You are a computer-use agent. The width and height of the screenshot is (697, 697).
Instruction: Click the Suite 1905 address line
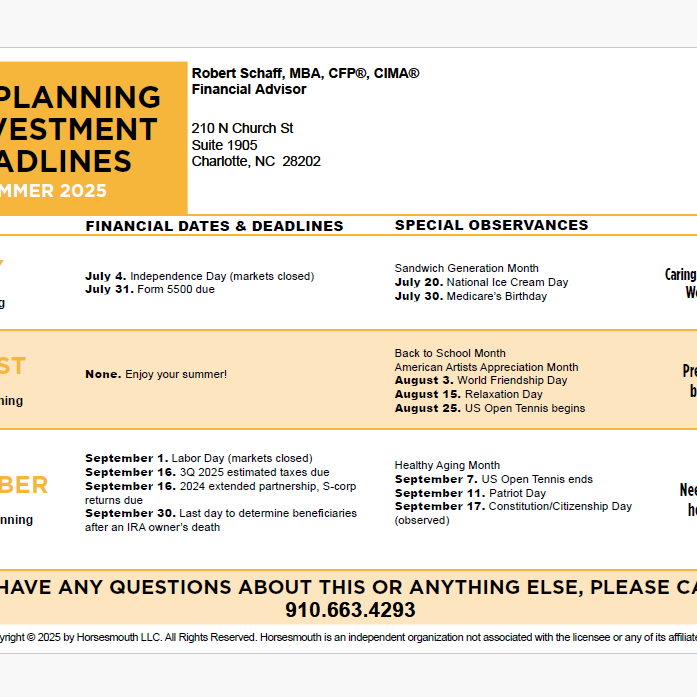(x=224, y=145)
